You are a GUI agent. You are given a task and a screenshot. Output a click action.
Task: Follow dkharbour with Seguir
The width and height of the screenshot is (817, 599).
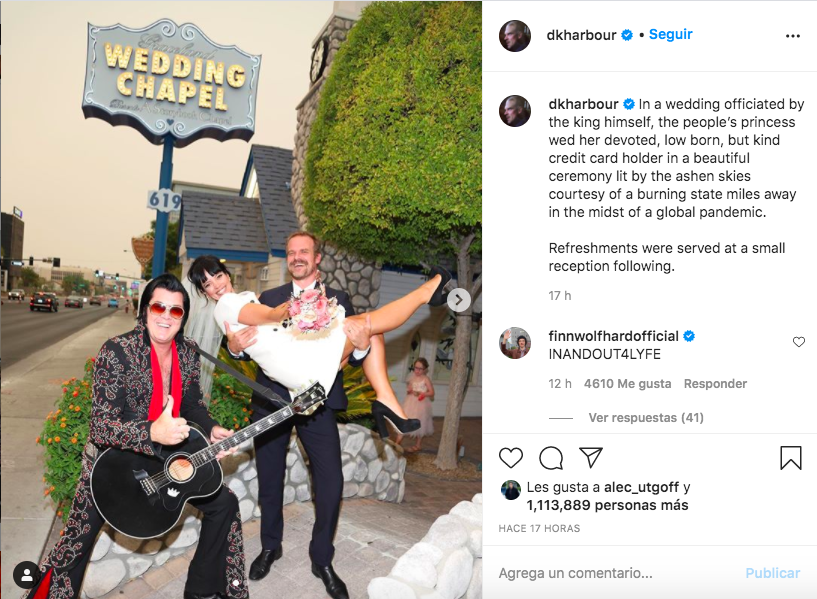[x=670, y=34]
